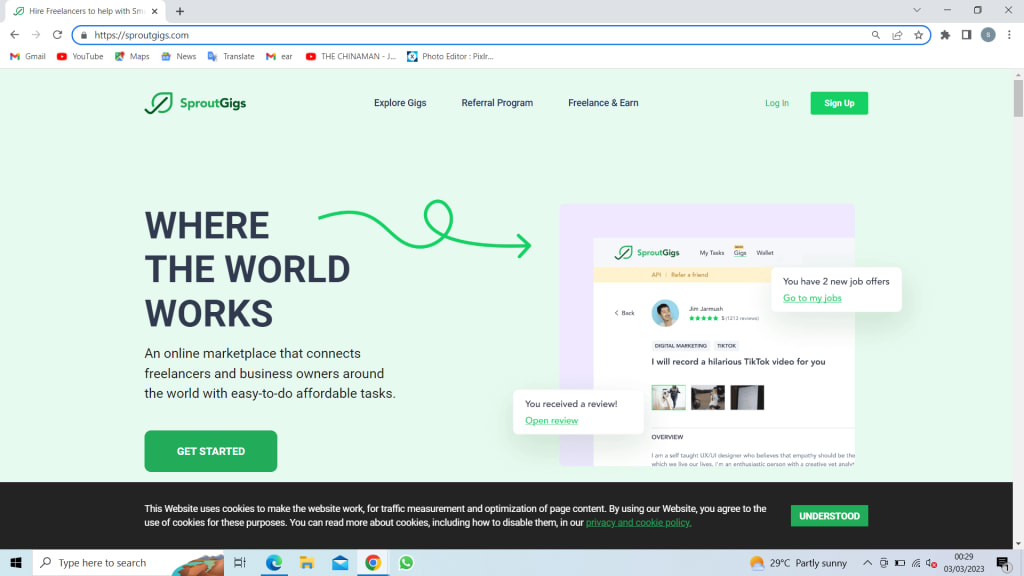Click the padlock site info icon
The image size is (1024, 576).
point(84,35)
